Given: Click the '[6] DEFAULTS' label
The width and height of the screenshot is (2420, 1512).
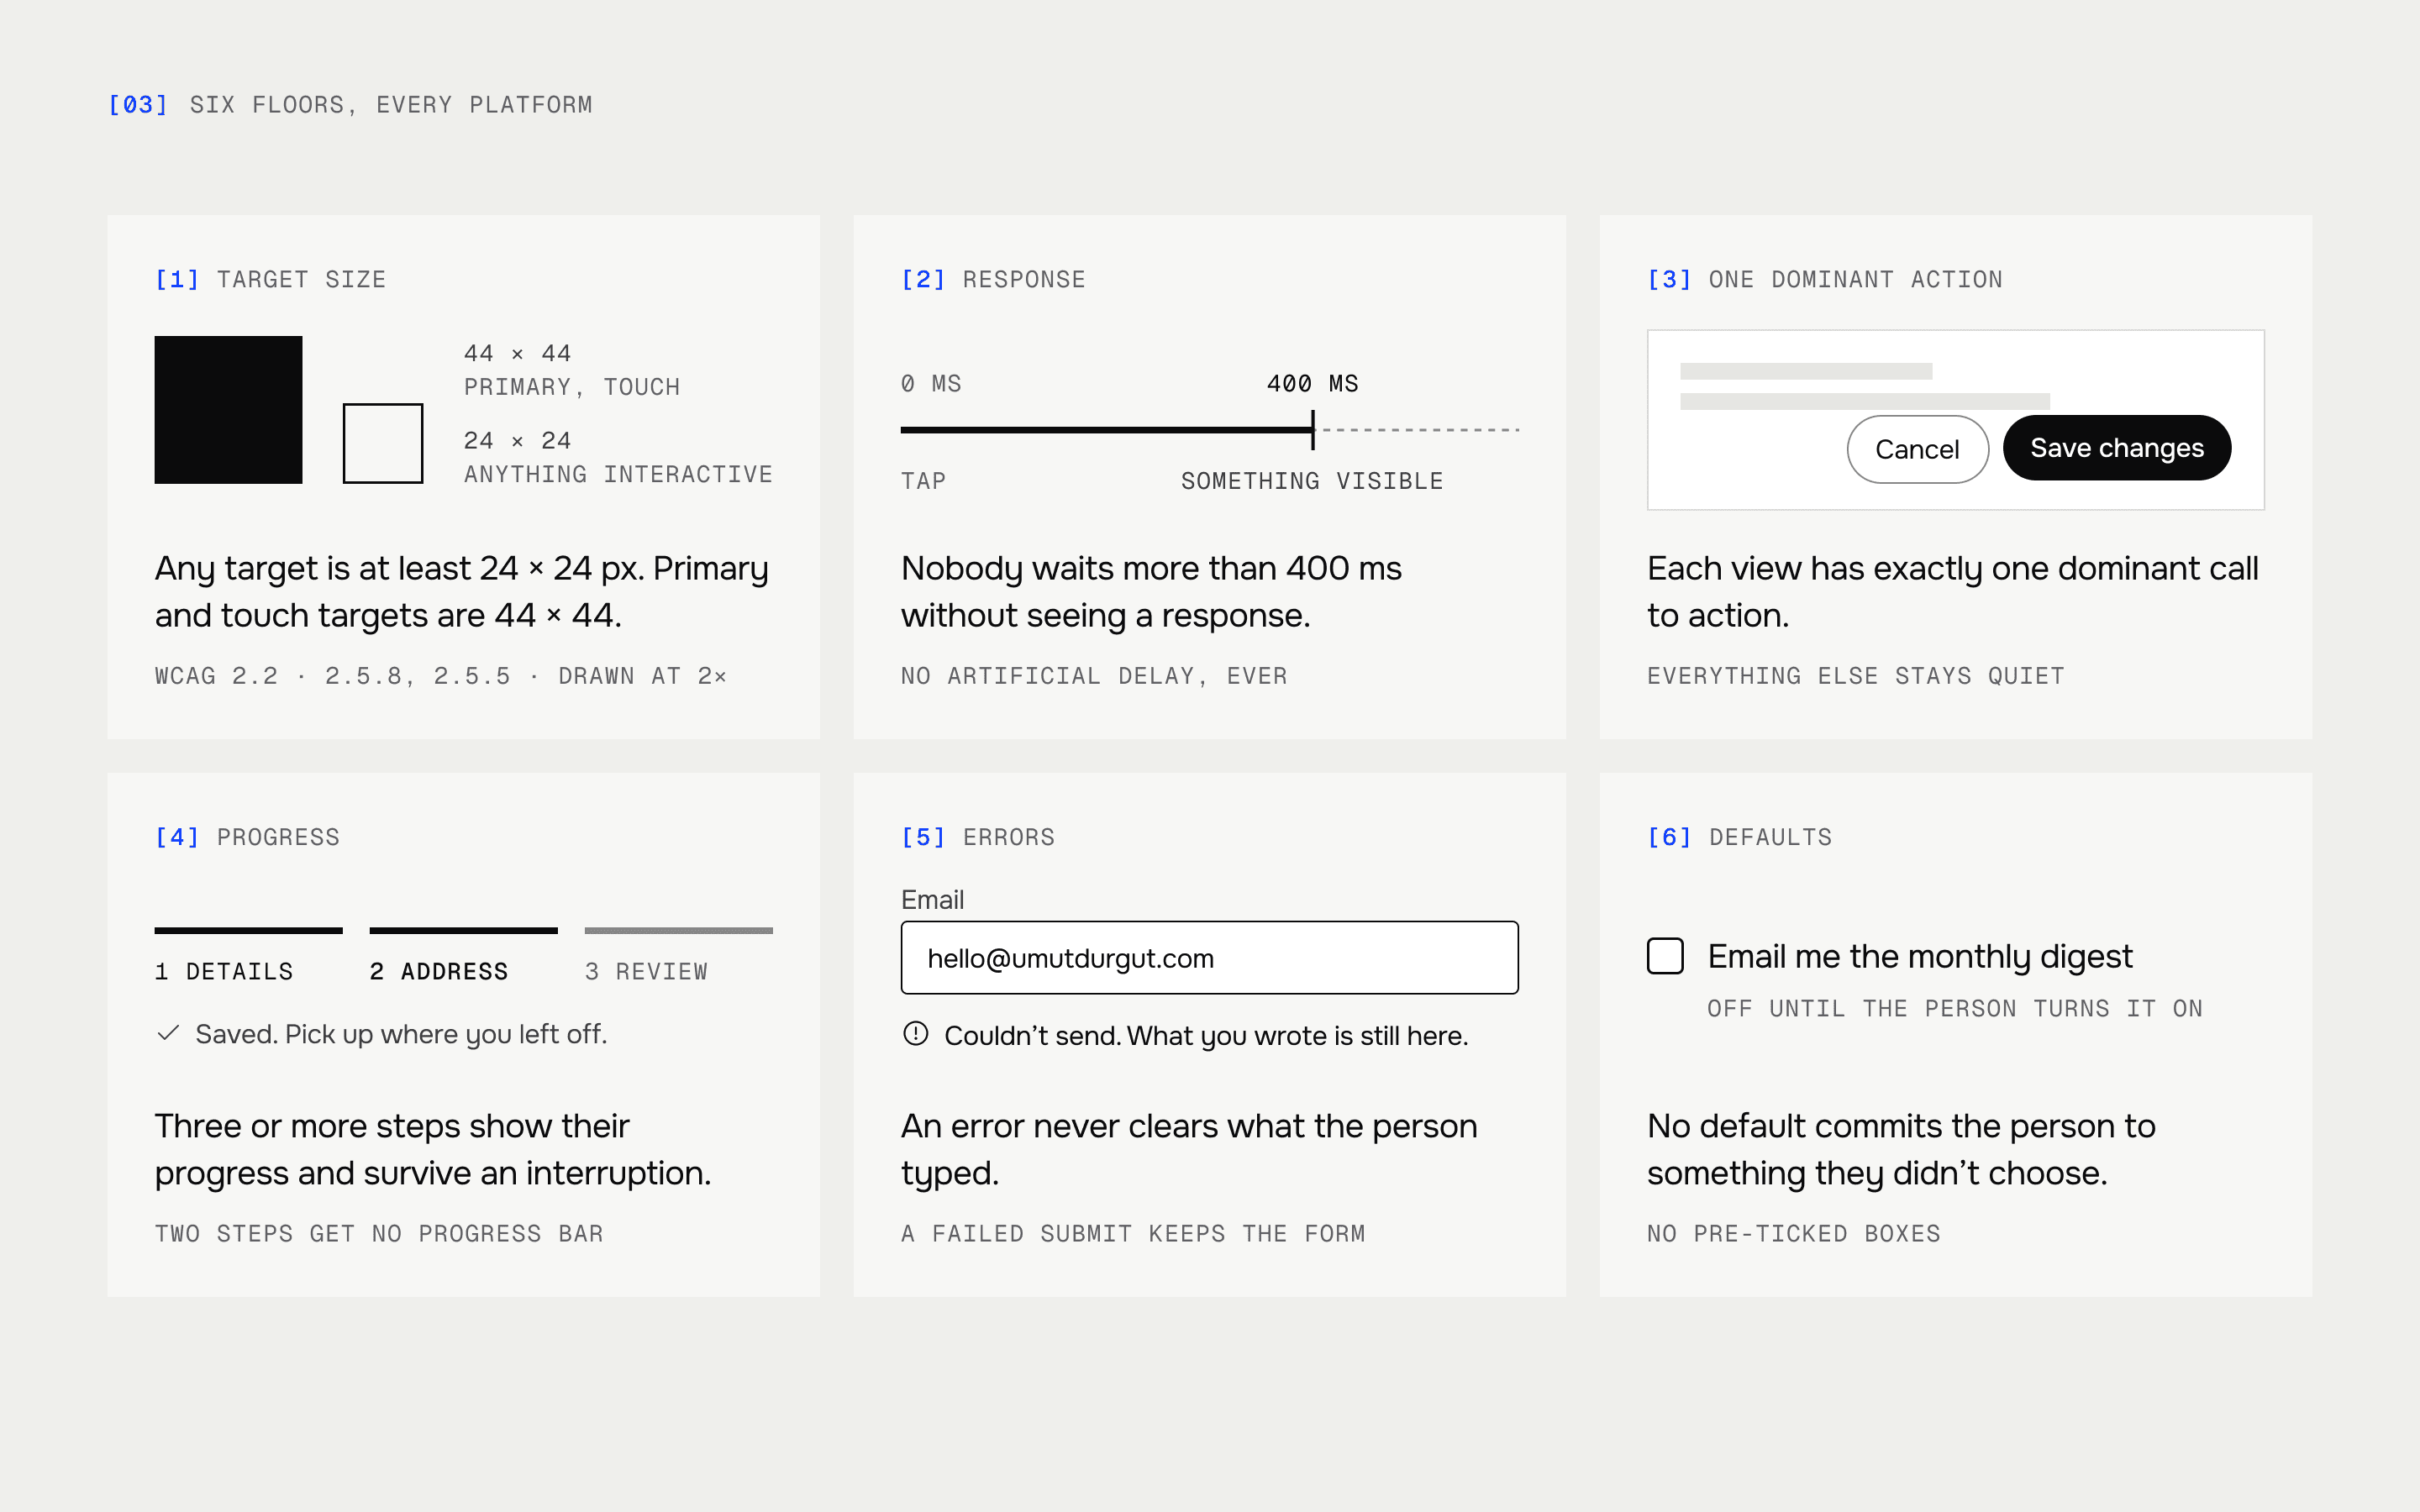Looking at the screenshot, I should [1740, 838].
